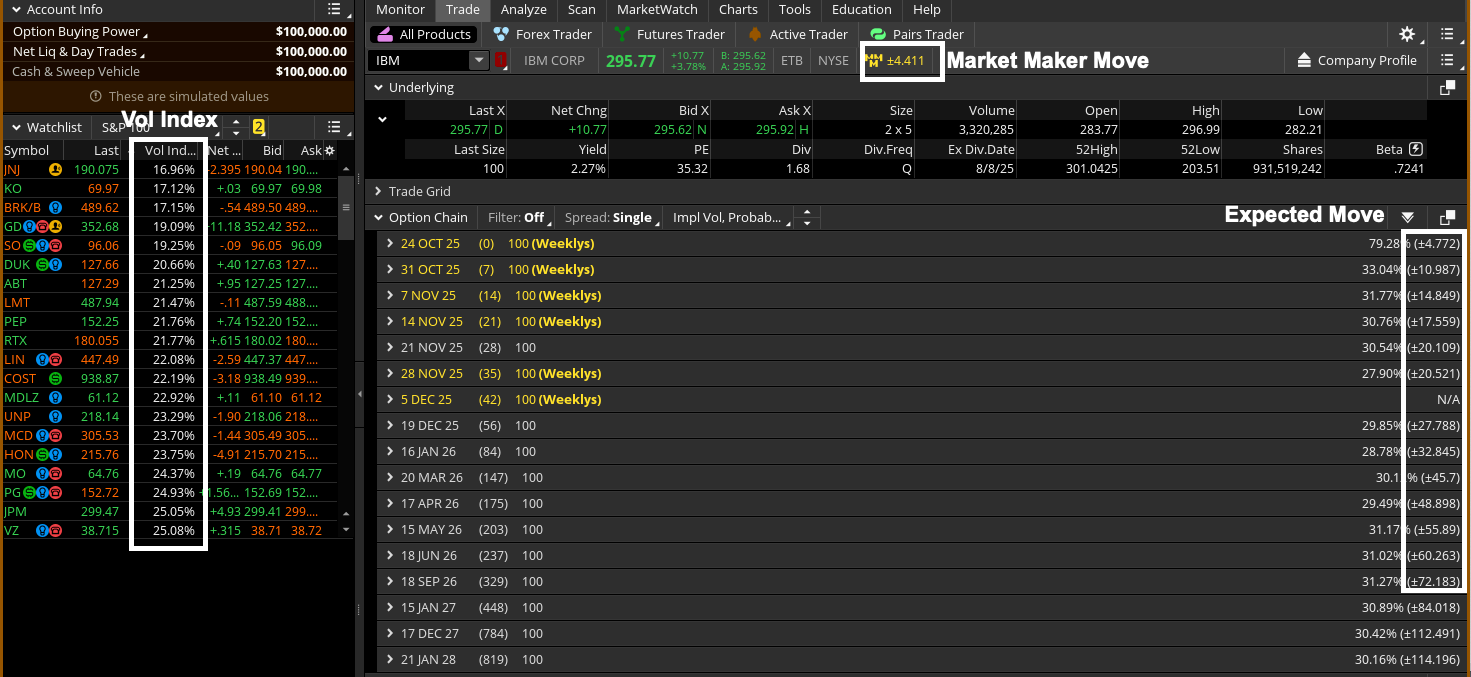Collapse the Account Info panel
The image size is (1471, 677).
coord(16,9)
